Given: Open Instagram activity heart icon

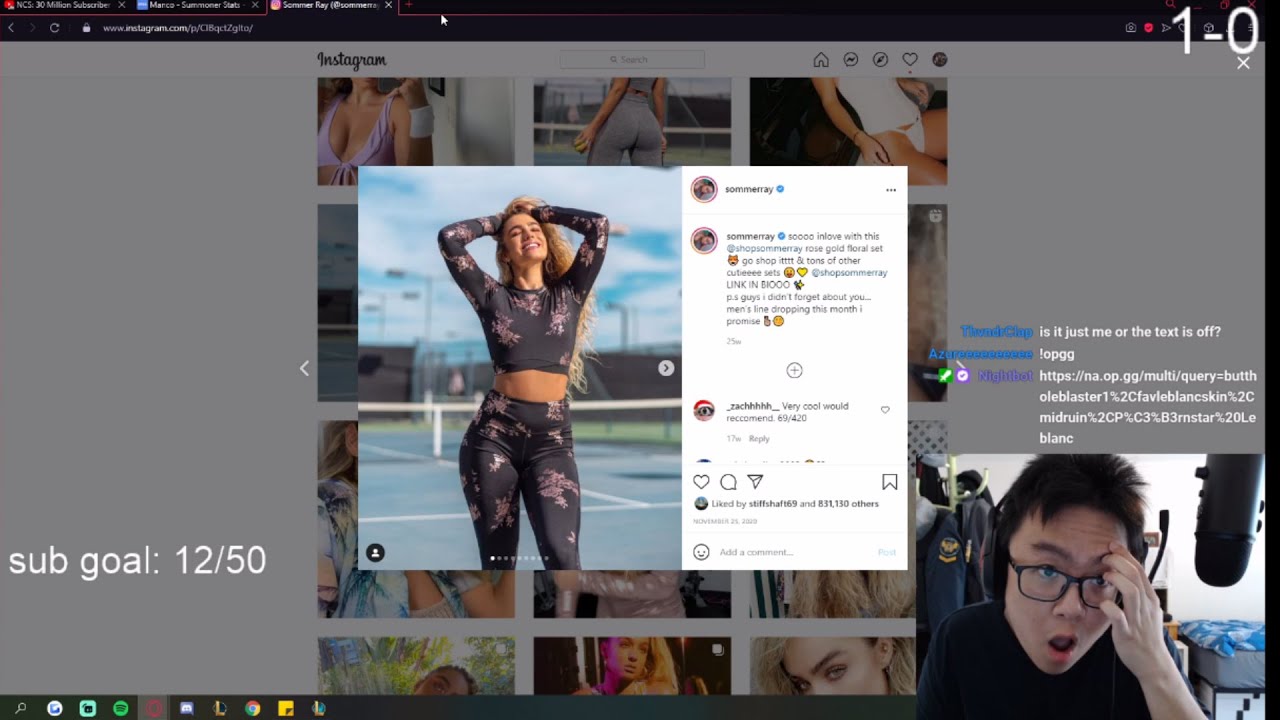Looking at the screenshot, I should tap(910, 60).
